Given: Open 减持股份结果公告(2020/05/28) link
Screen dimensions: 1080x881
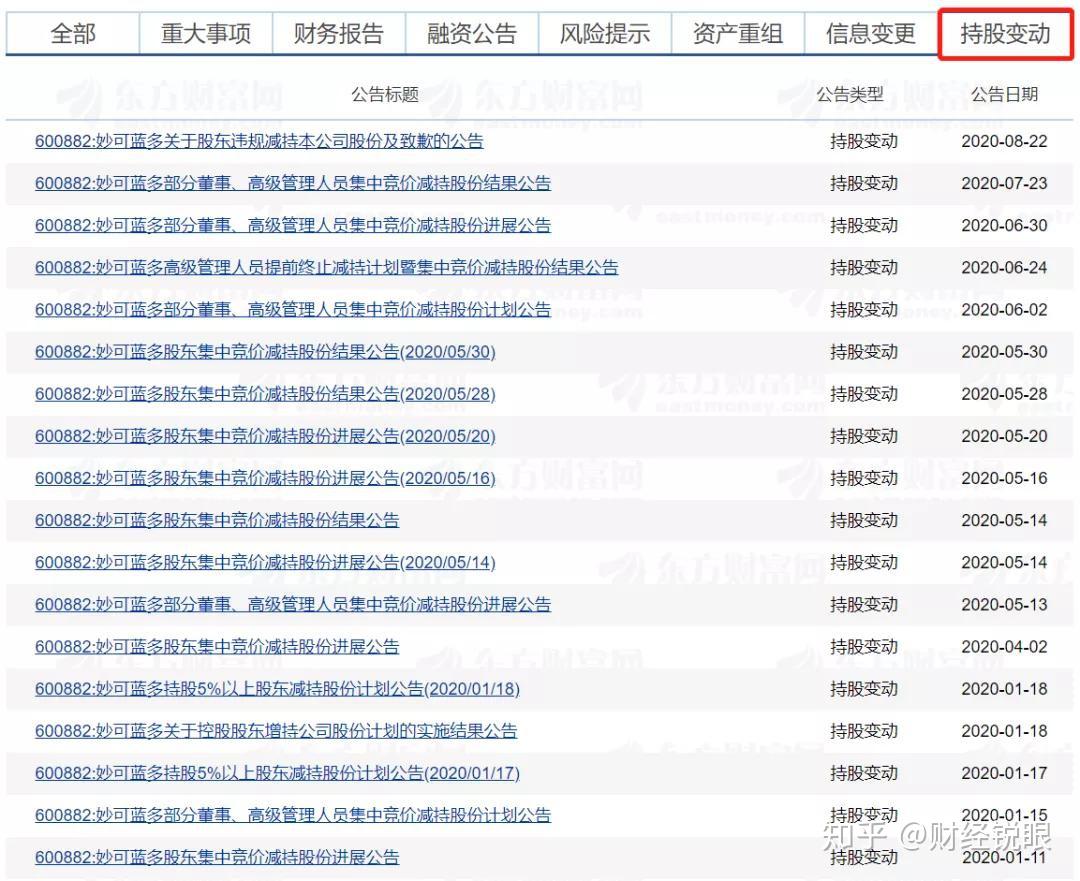Looking at the screenshot, I should 265,394.
